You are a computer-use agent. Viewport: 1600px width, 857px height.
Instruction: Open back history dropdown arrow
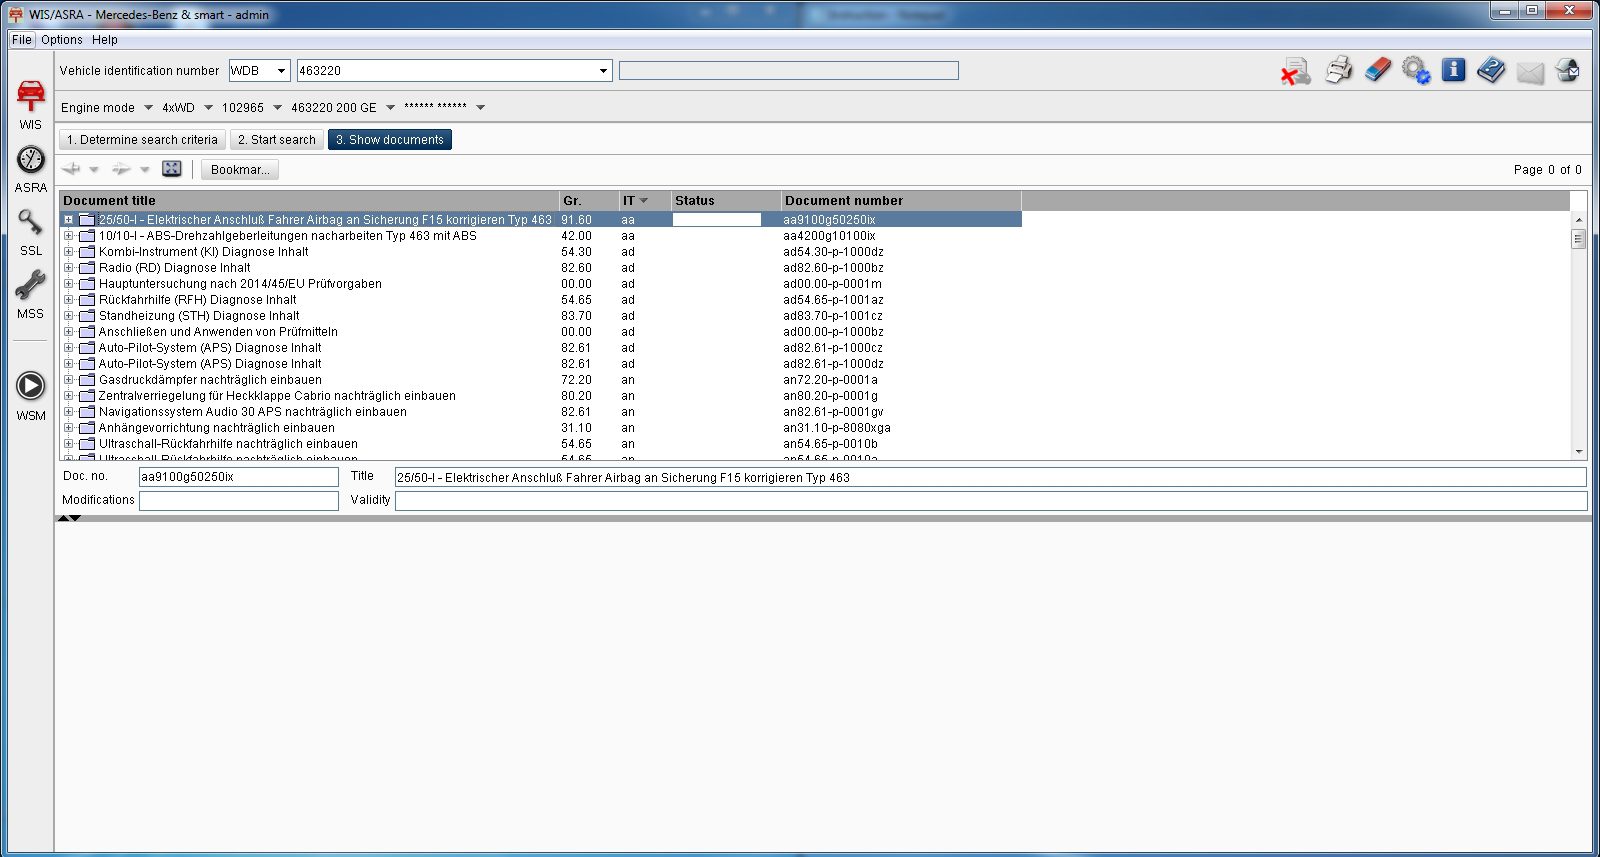[94, 170]
